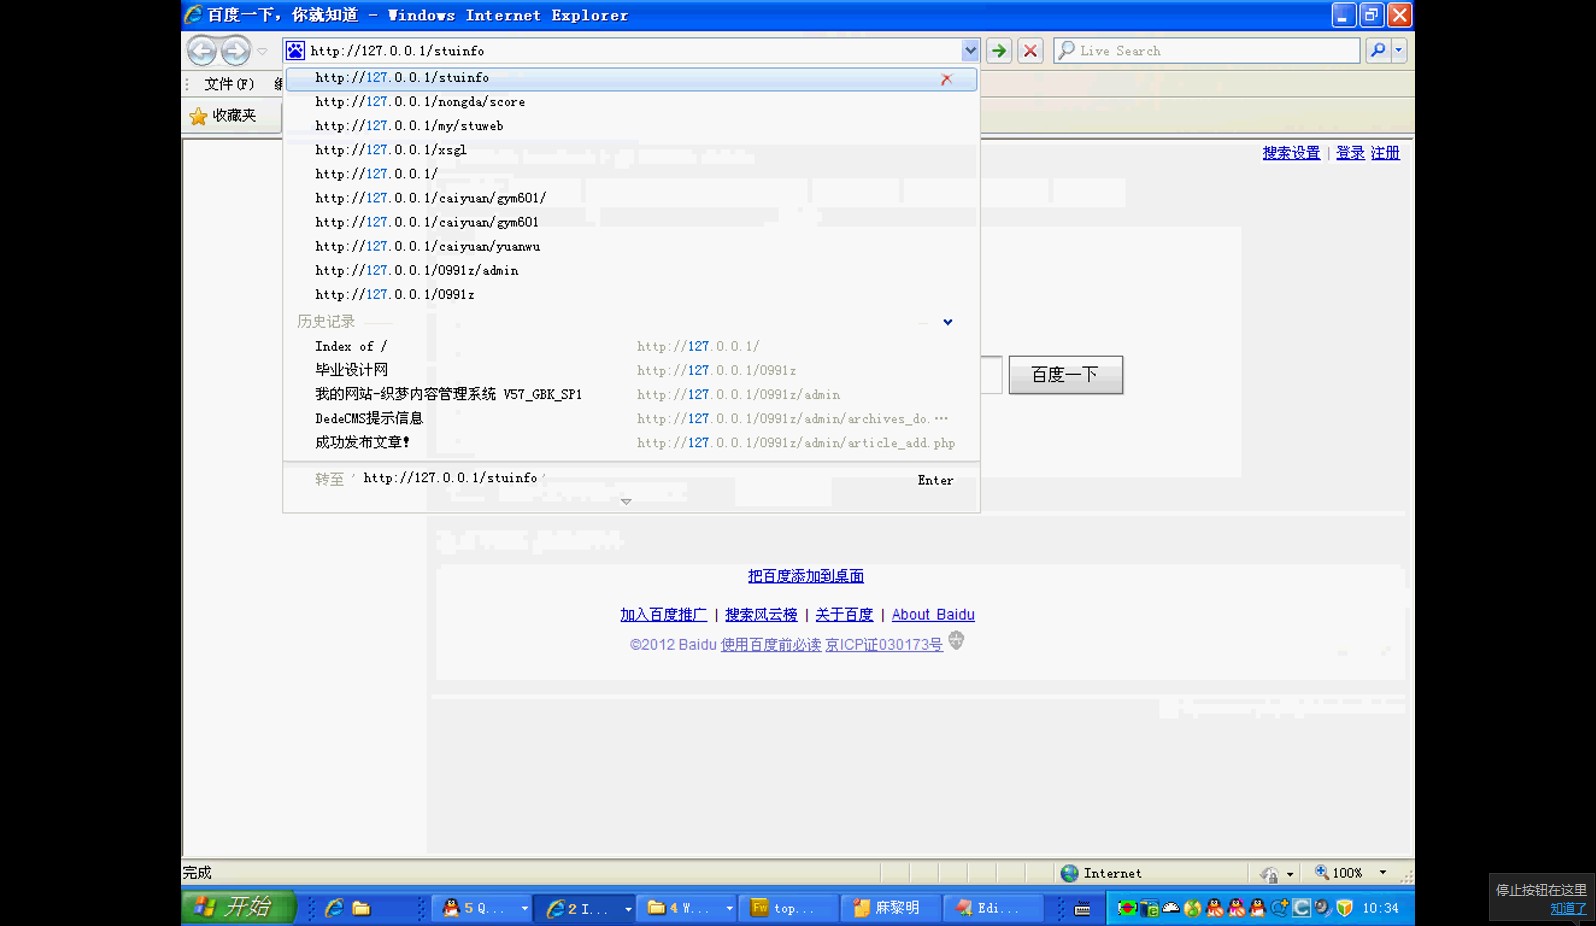Click the 知道了 link in the tooltip
This screenshot has height=926, width=1596.
(1568, 909)
